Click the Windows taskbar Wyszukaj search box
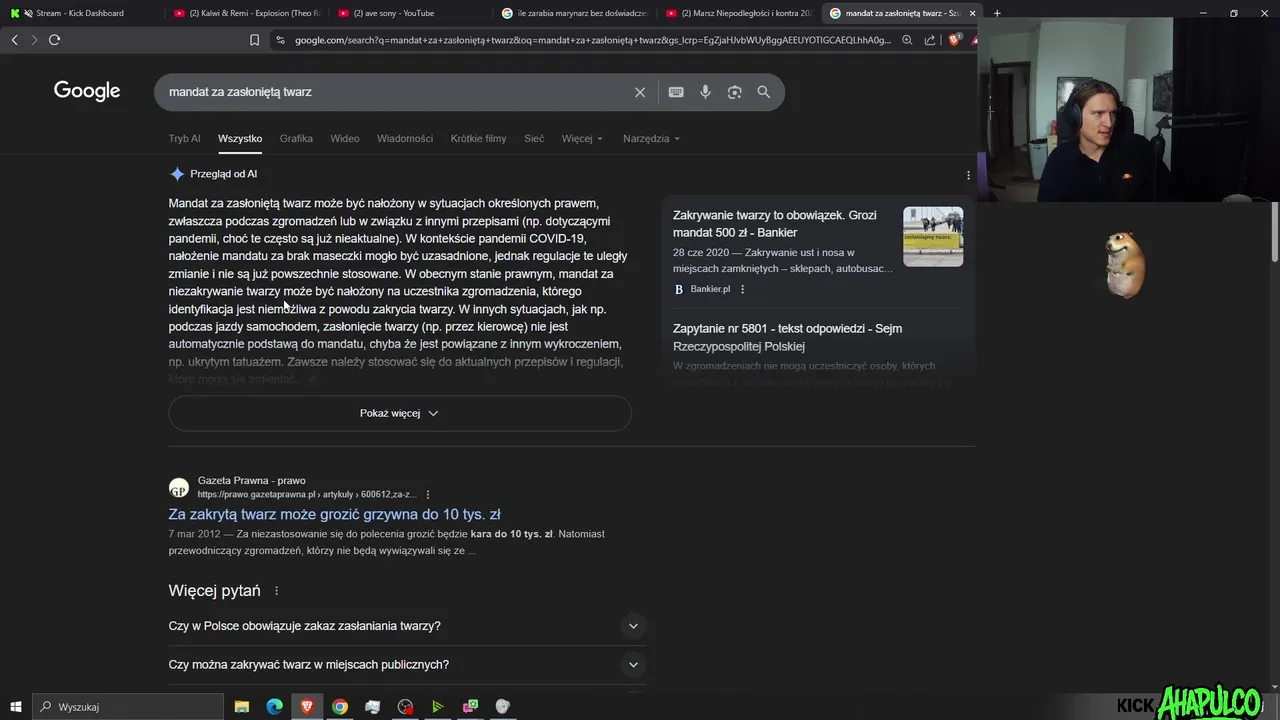 (128, 707)
